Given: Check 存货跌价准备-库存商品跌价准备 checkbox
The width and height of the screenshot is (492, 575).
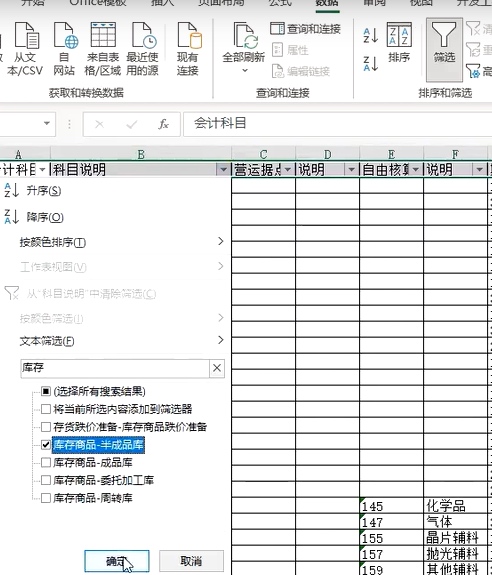Looking at the screenshot, I should click(46, 427).
